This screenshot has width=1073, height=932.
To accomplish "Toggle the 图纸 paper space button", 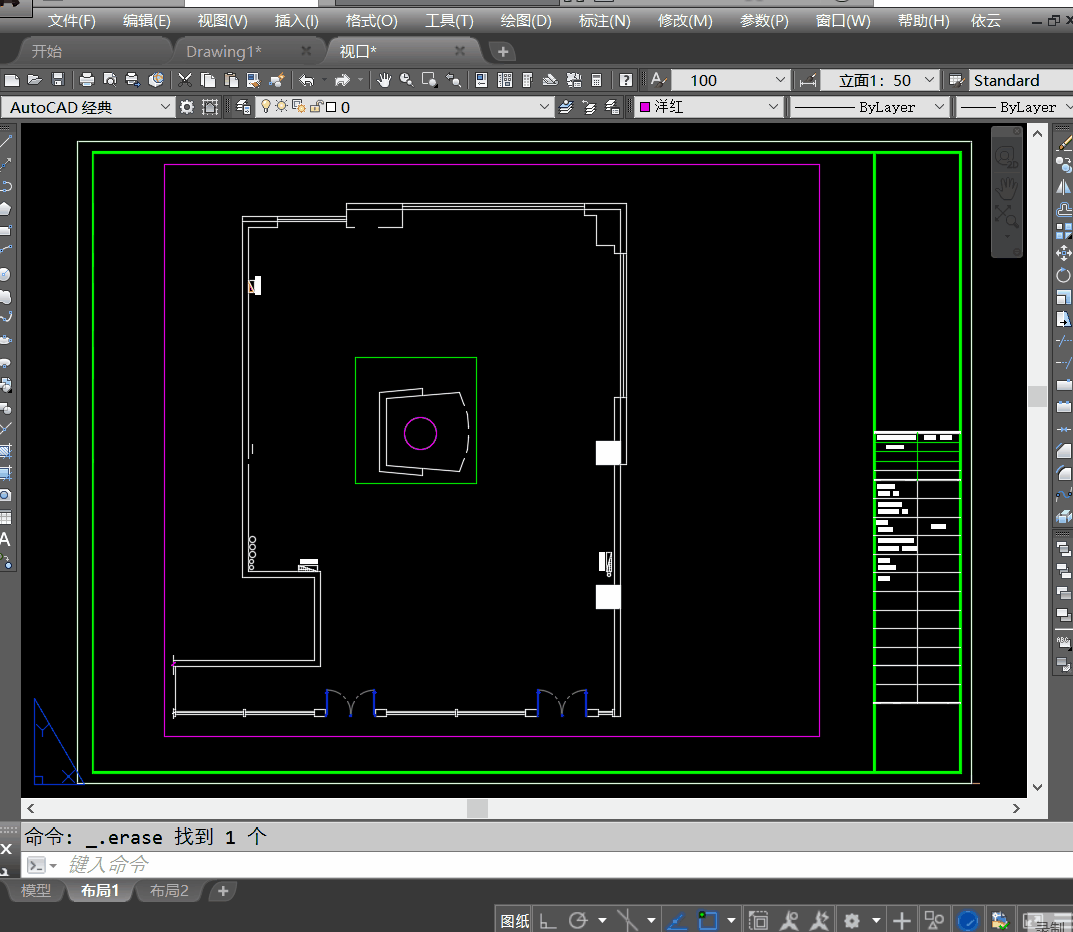I will (x=515, y=921).
